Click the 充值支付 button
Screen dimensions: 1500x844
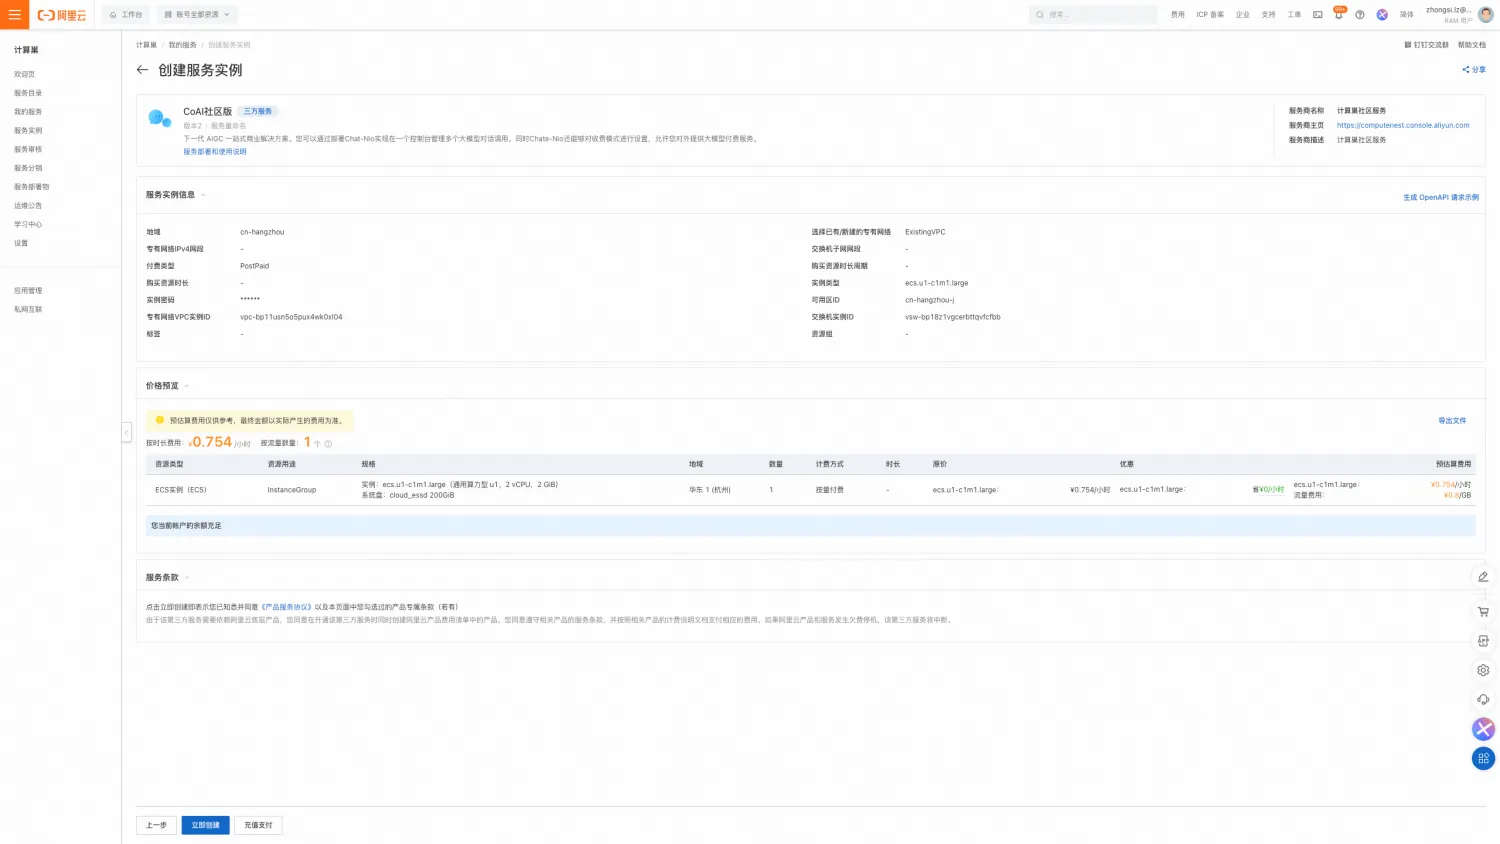tap(258, 825)
